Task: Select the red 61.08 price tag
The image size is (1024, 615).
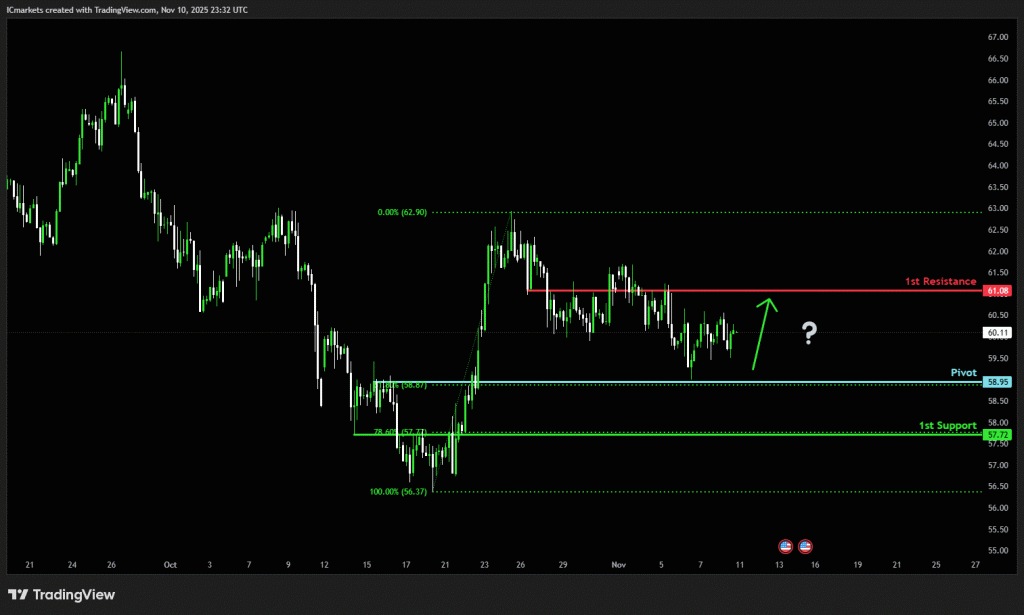Action: [998, 291]
